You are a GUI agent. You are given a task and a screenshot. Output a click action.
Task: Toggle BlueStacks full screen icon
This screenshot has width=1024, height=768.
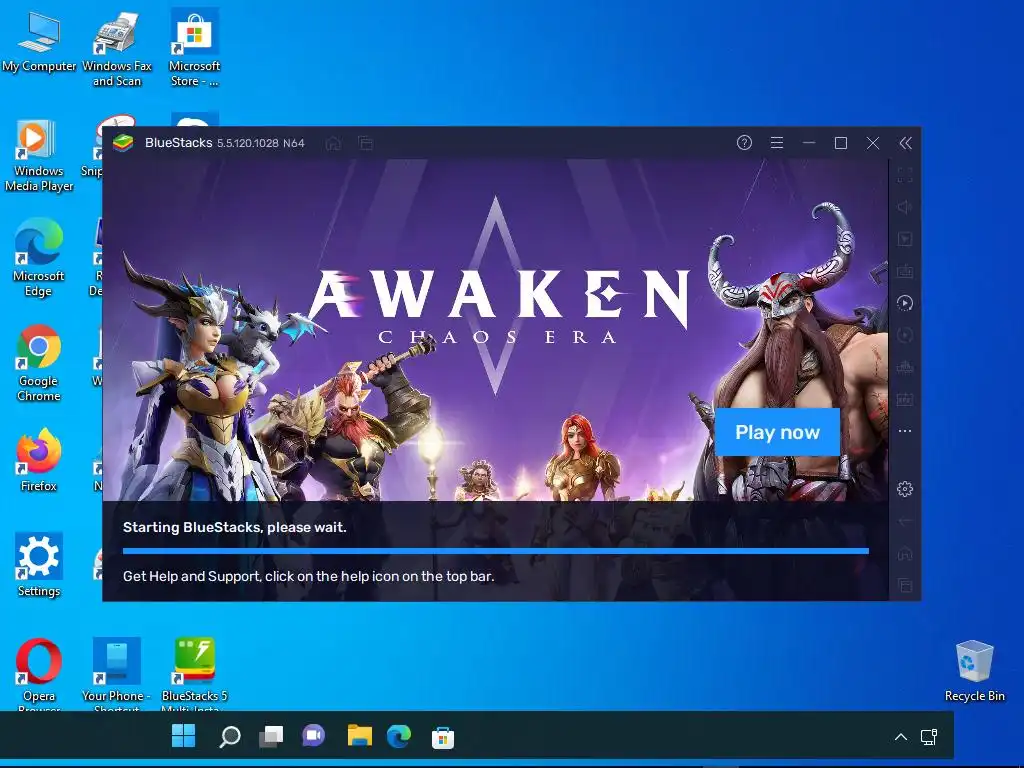click(x=905, y=175)
